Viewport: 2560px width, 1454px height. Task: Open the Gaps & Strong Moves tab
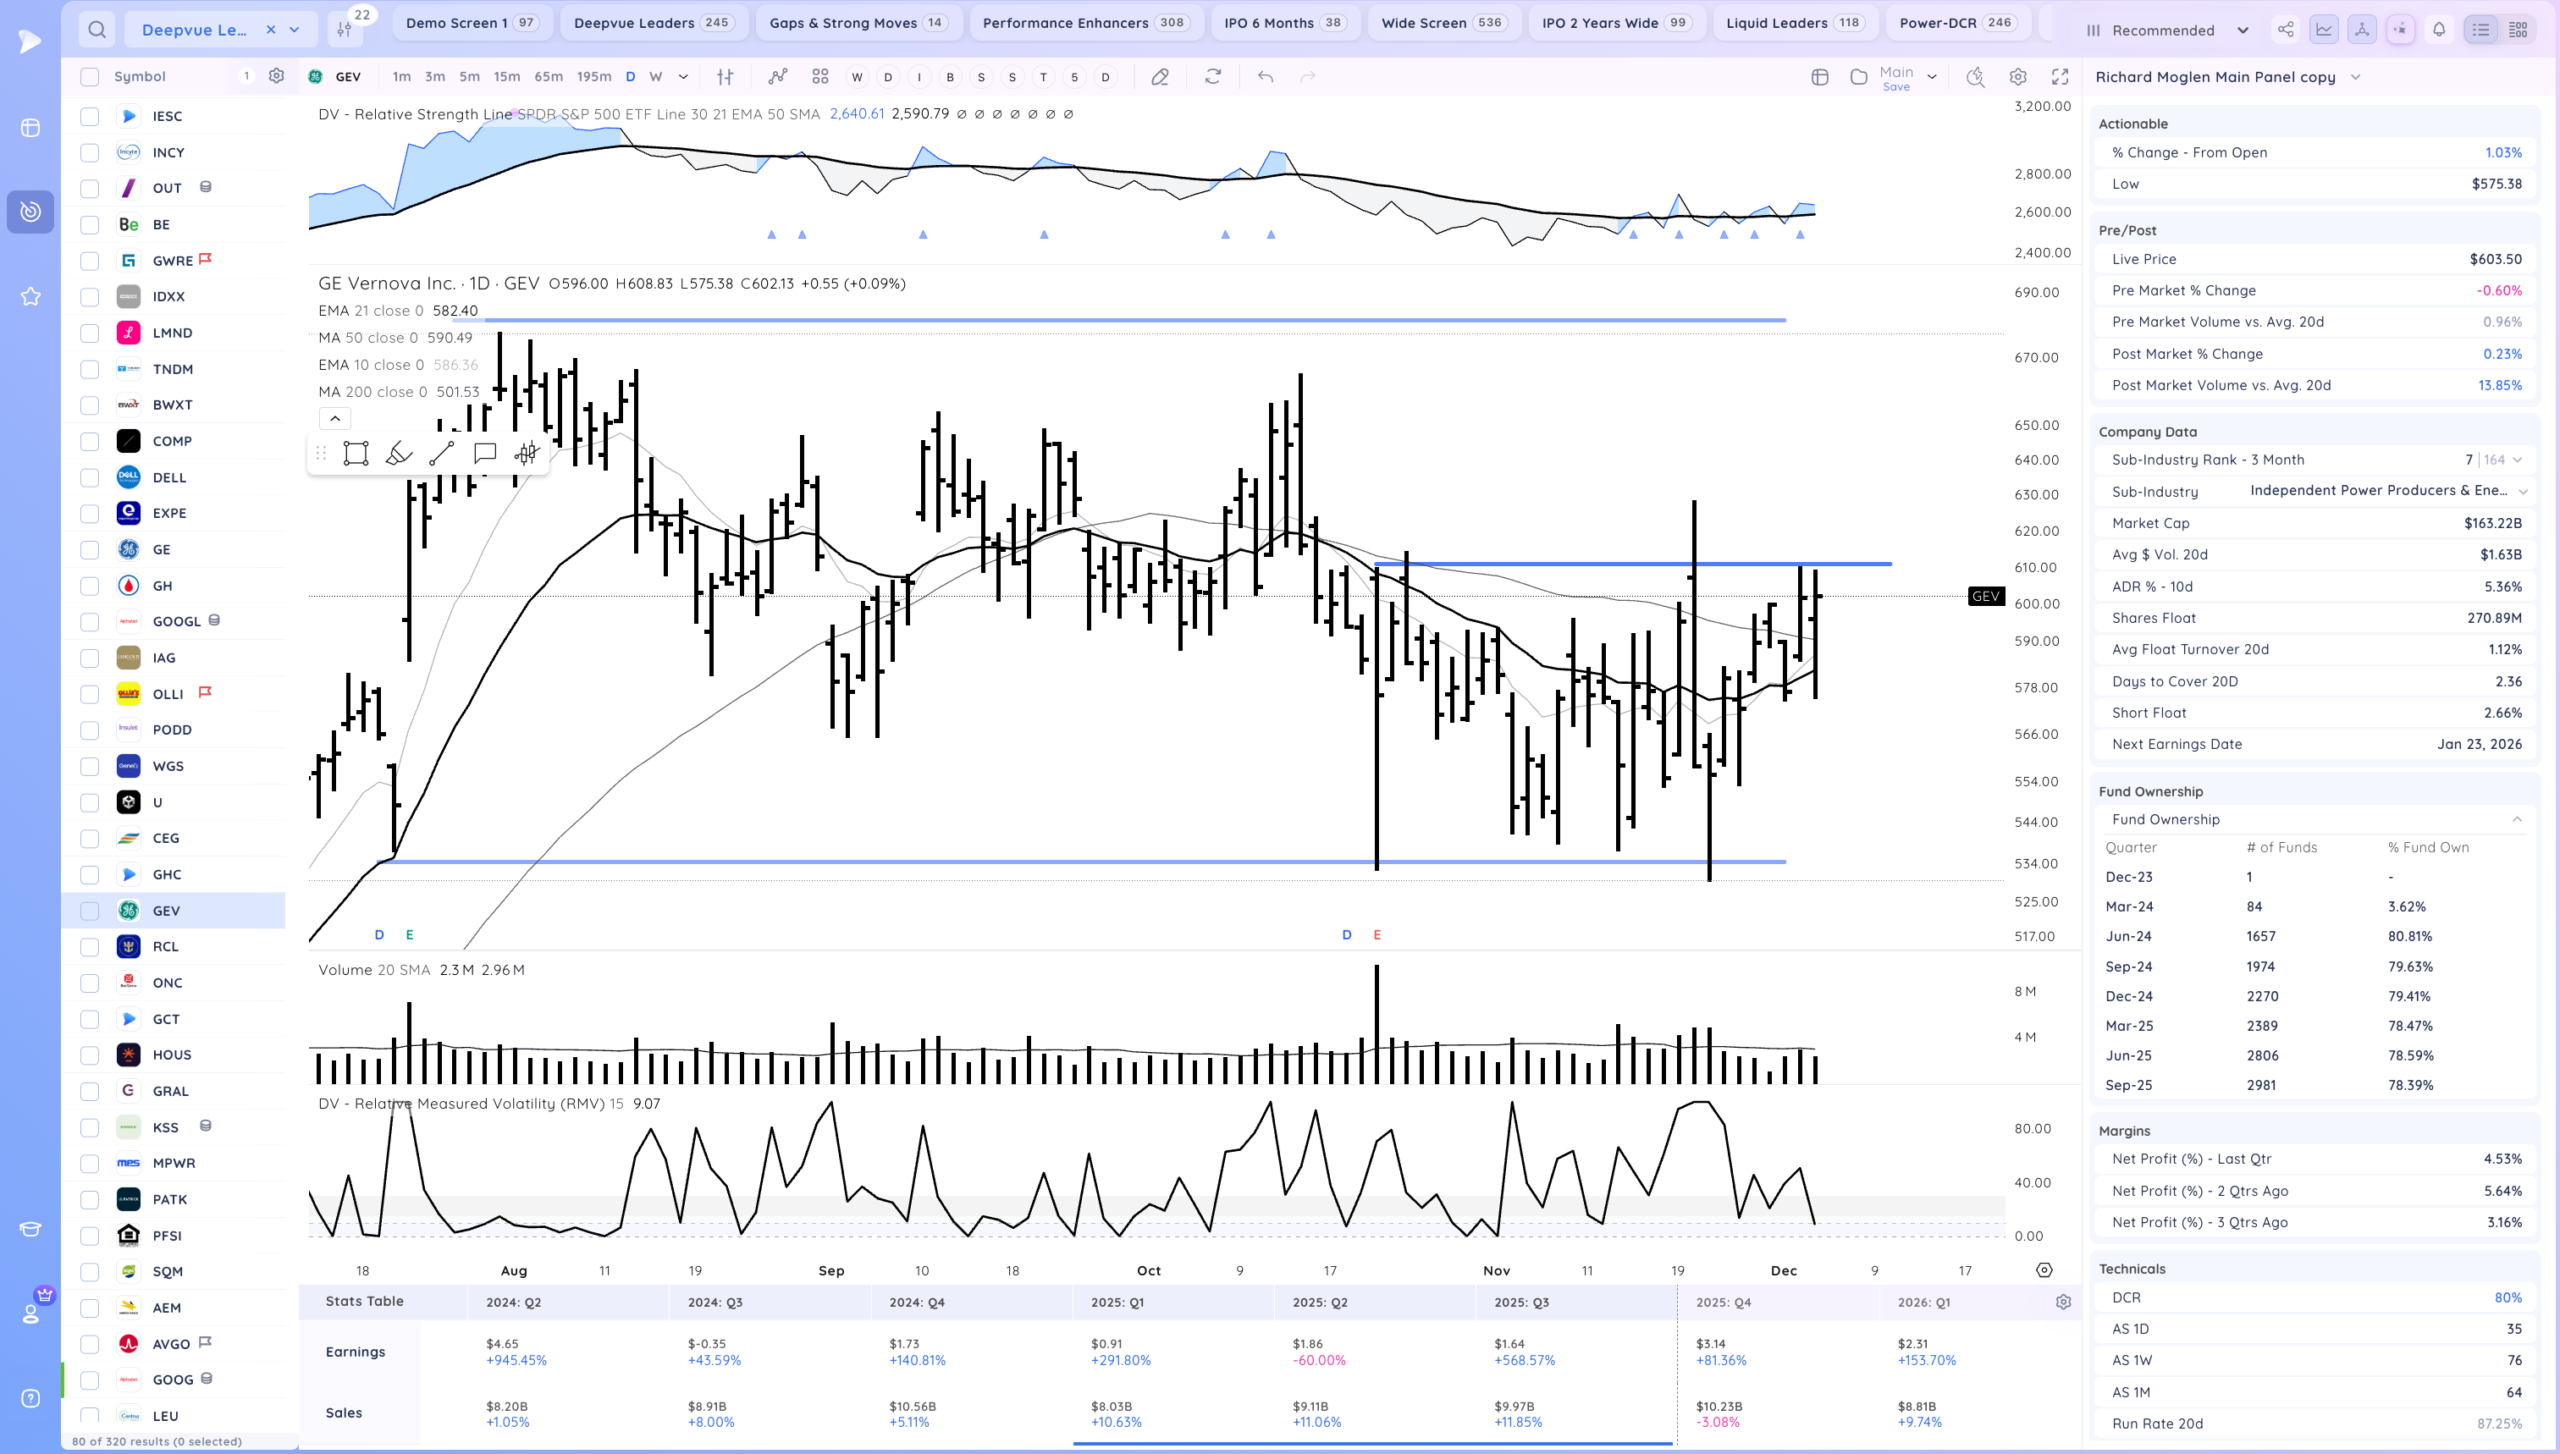(x=857, y=23)
